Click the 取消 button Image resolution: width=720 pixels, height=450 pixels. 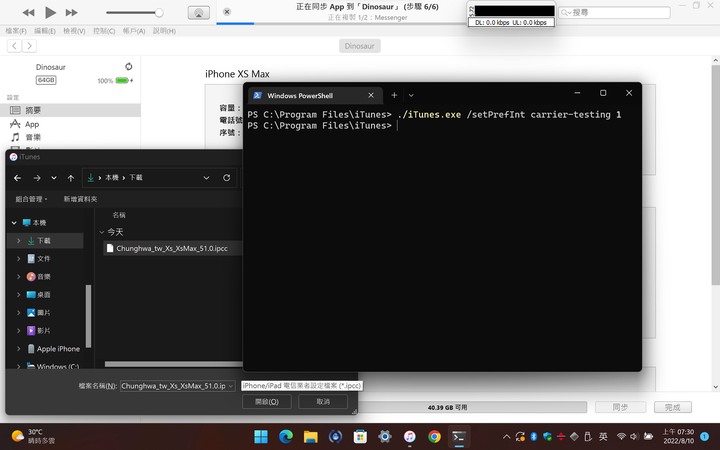[323, 401]
